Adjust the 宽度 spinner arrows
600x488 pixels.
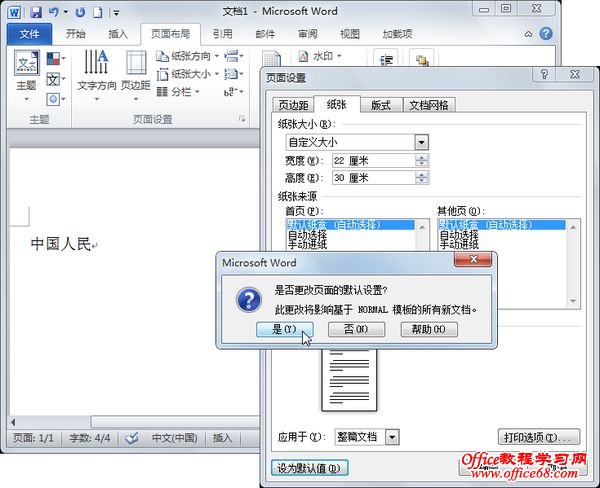point(422,160)
